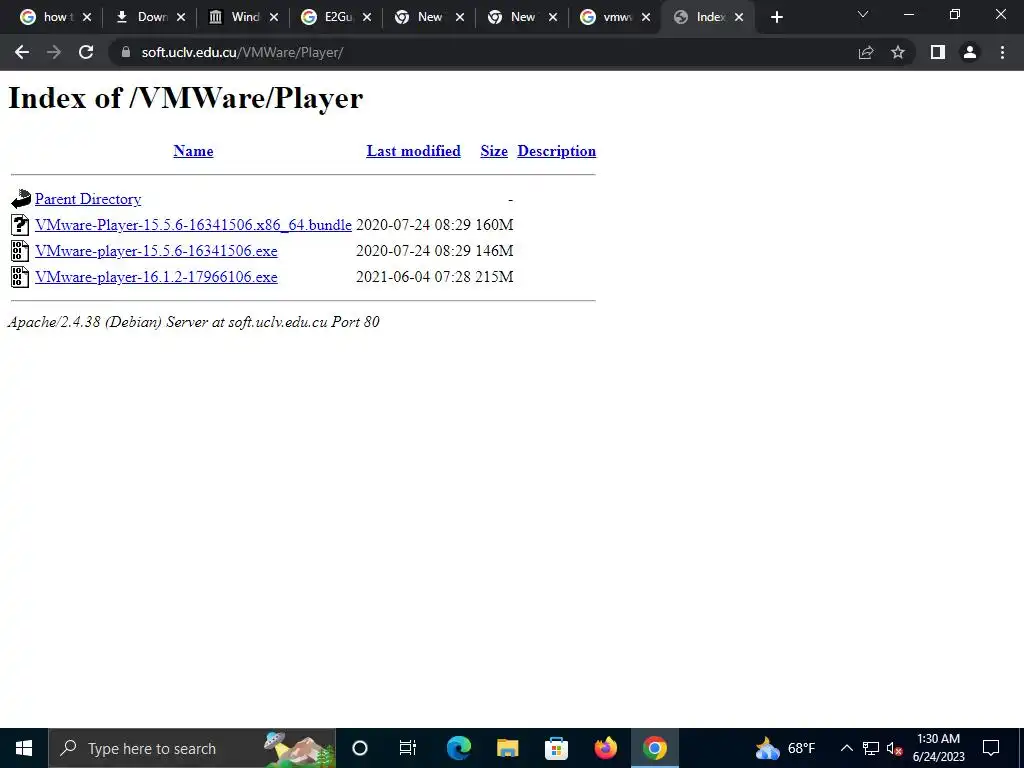Open the notification center icon

[991, 748]
